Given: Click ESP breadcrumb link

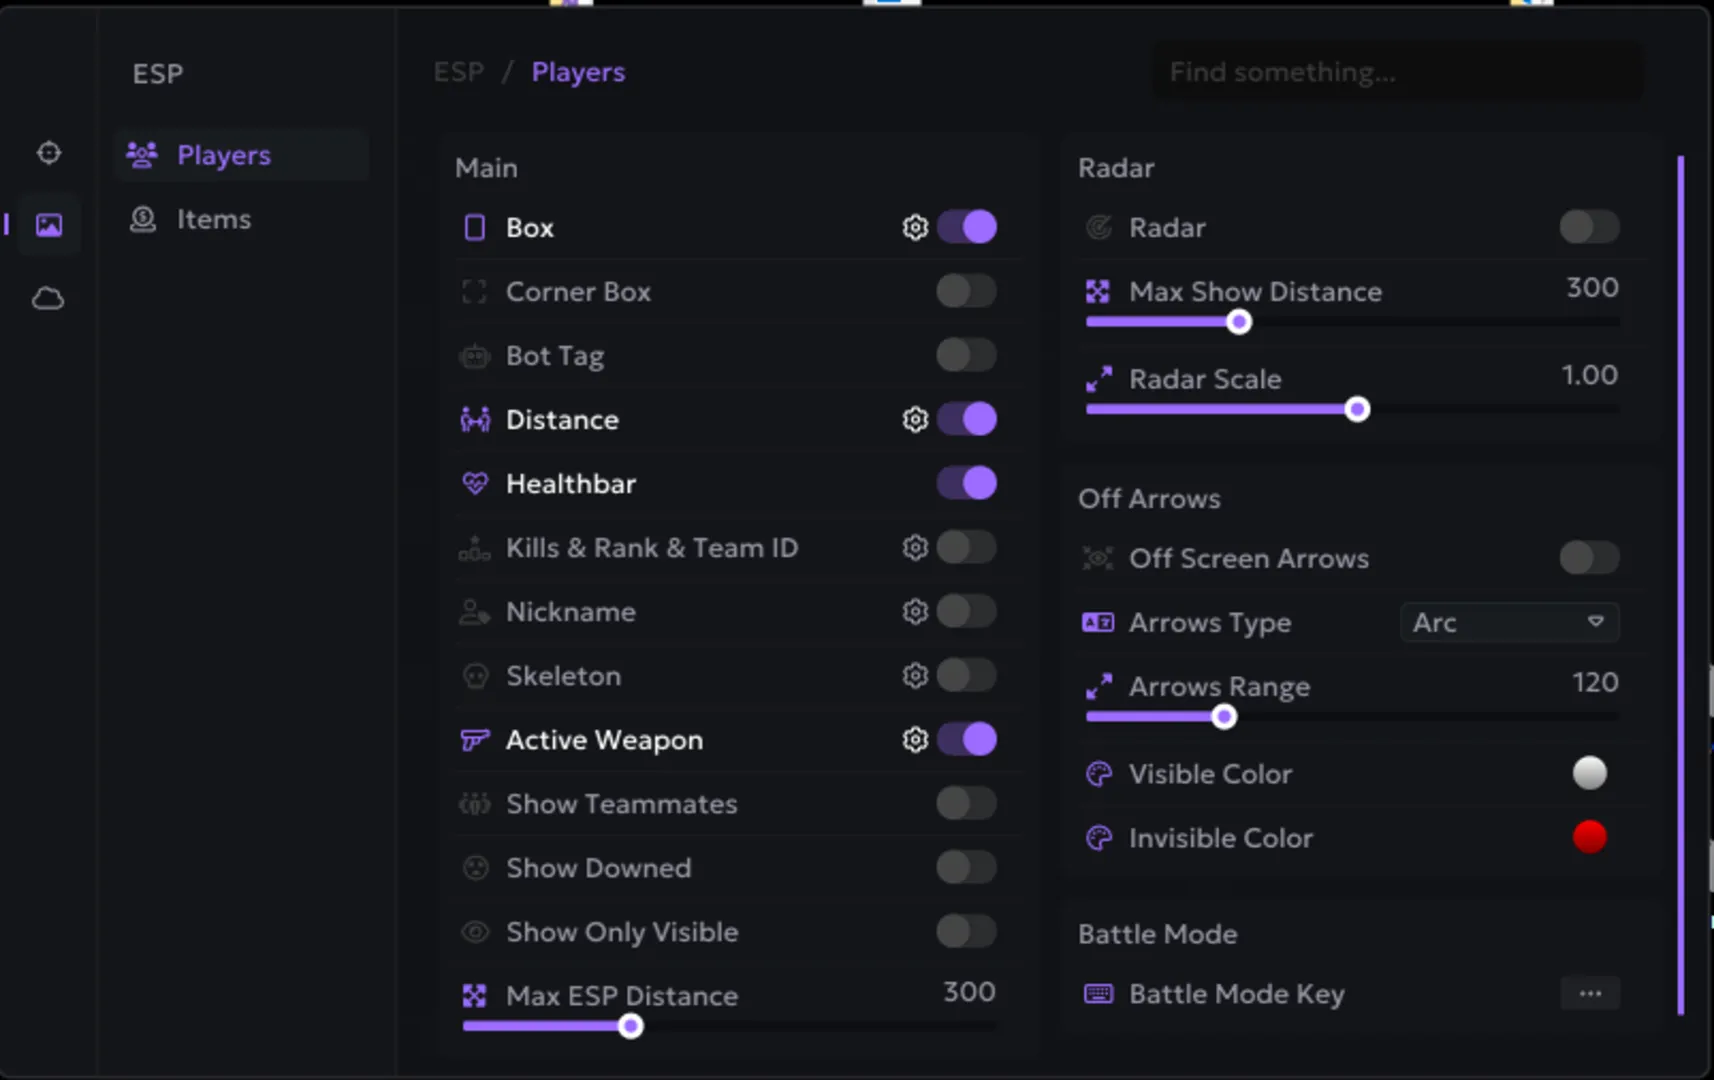Looking at the screenshot, I should click(459, 72).
